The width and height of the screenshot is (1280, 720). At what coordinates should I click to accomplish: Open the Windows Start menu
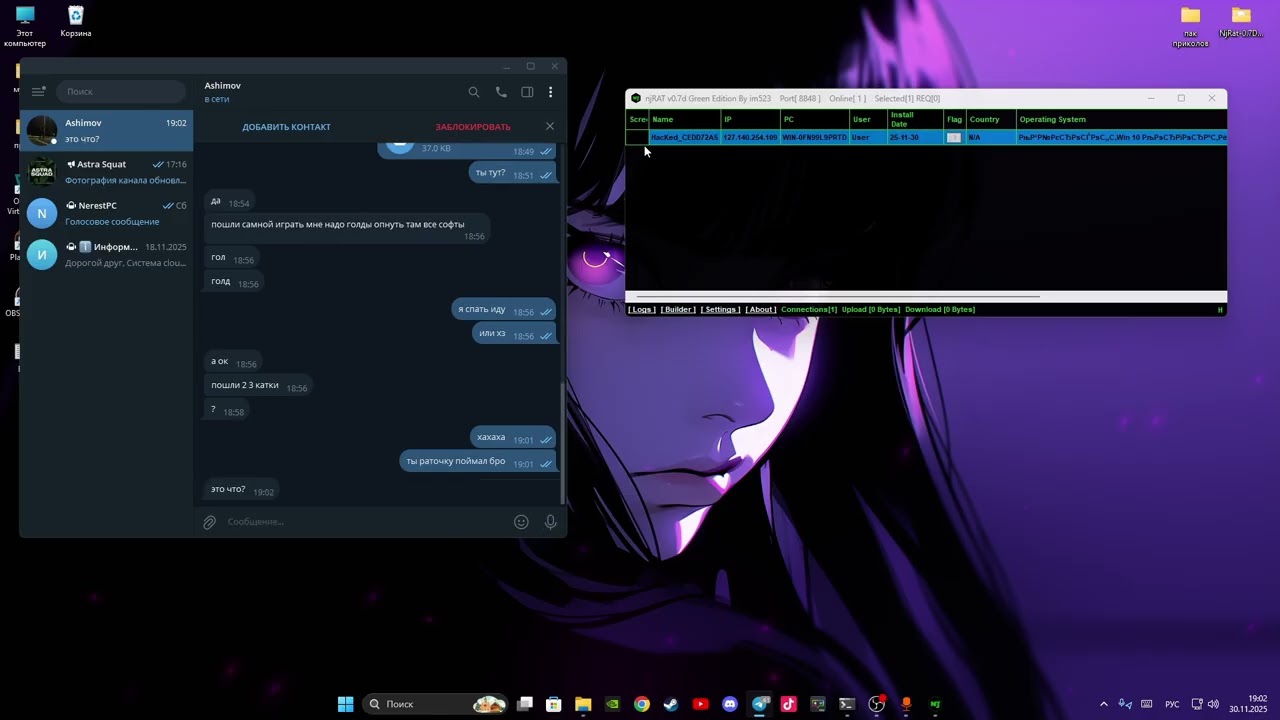(x=345, y=704)
